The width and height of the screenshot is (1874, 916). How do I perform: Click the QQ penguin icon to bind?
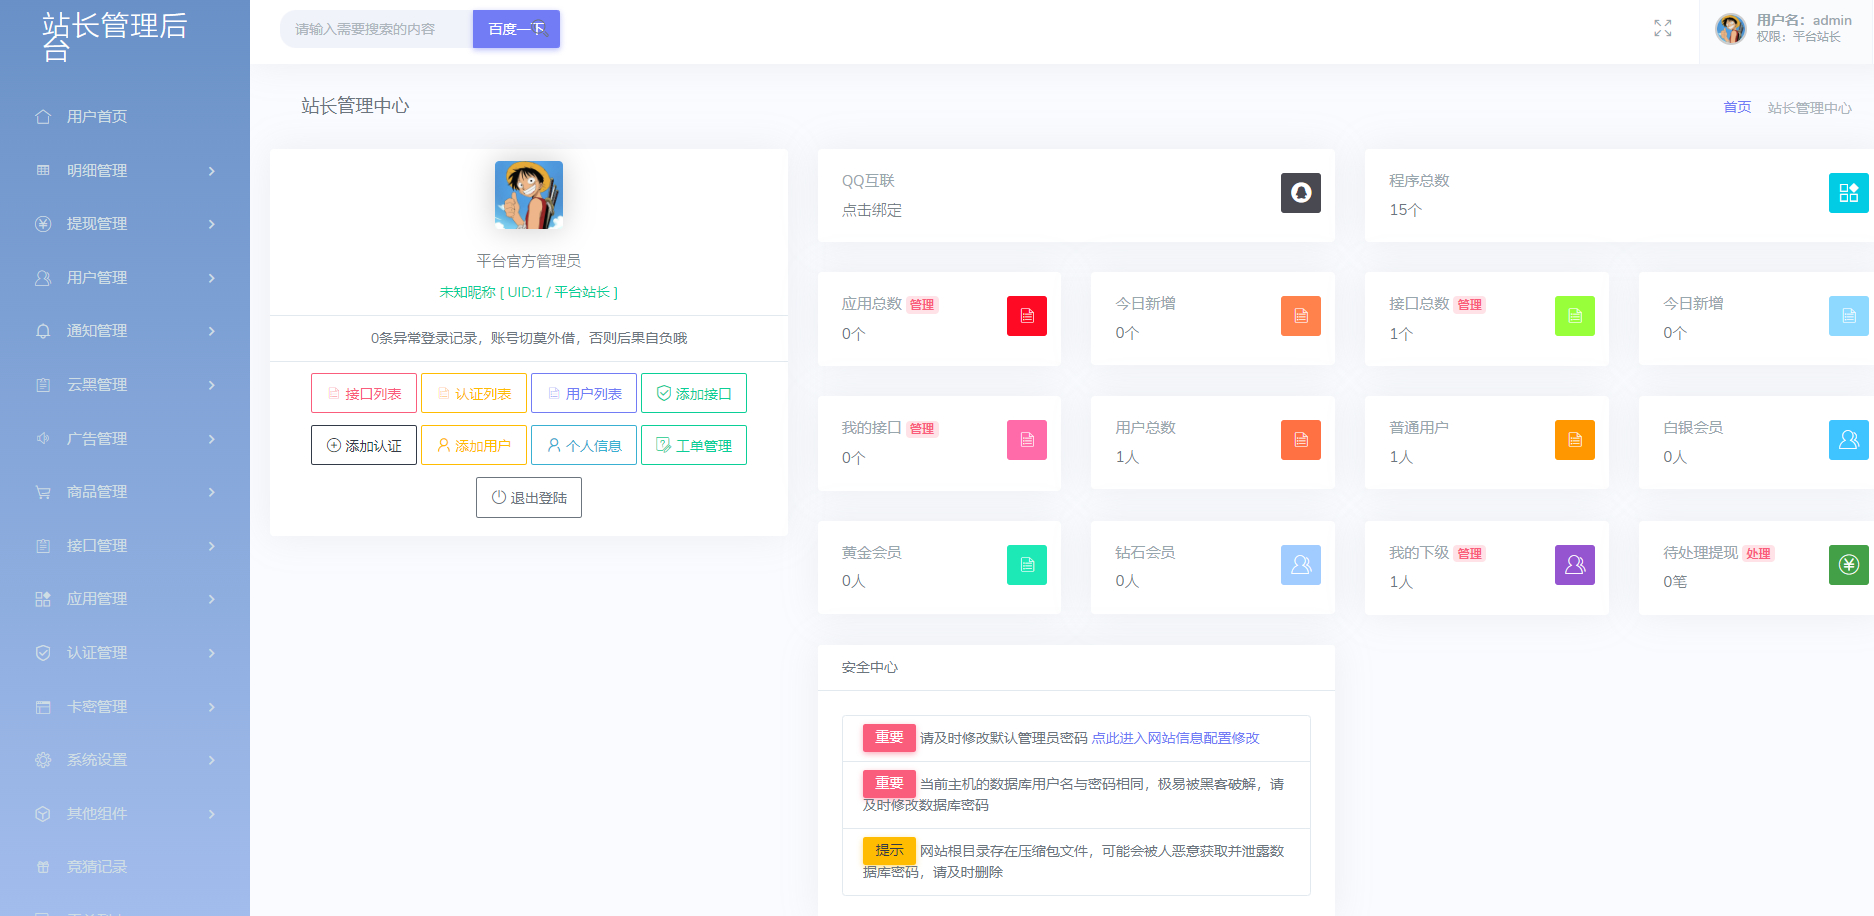pos(1300,193)
